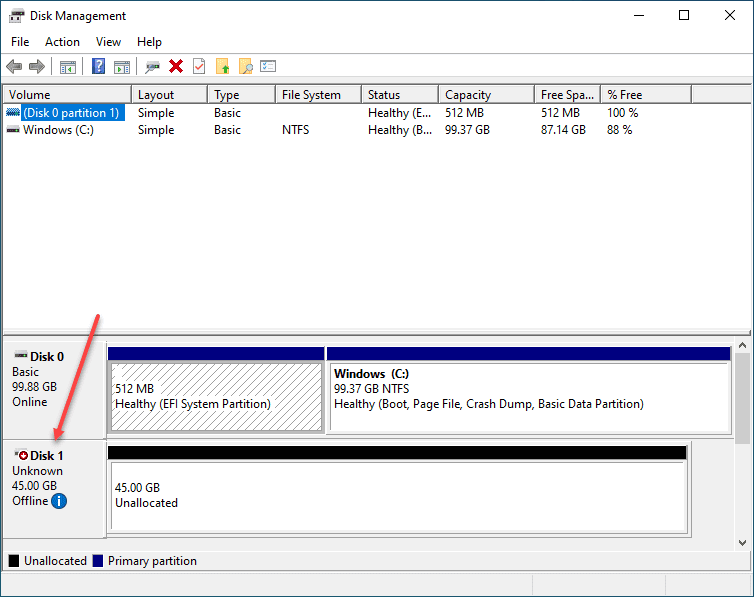The width and height of the screenshot is (754, 597).
Task: Click the Back arrow toolbar icon
Action: (x=14, y=66)
